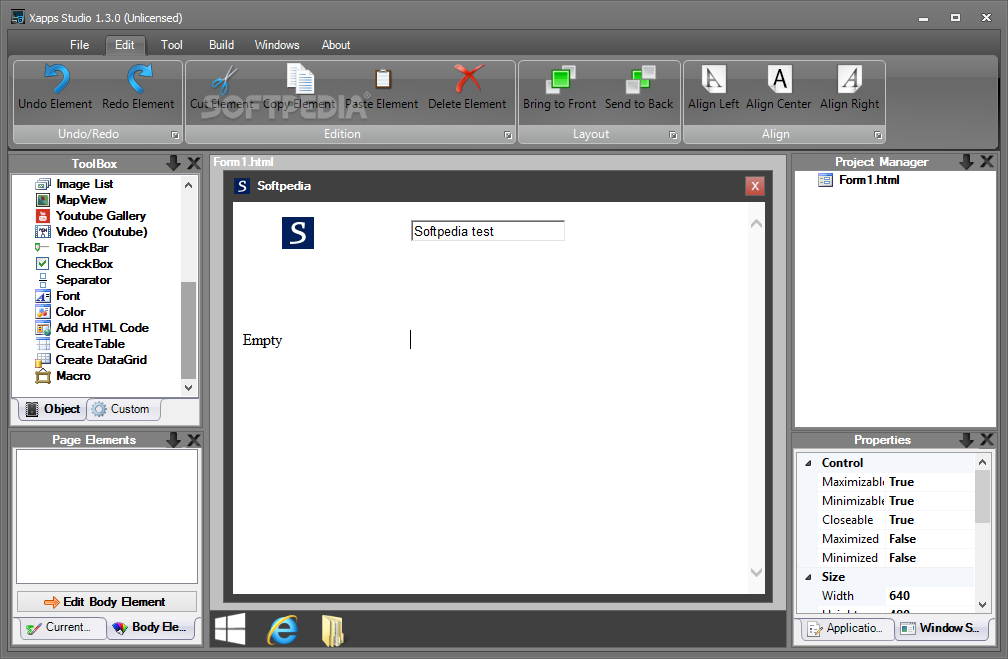Click the Edit Body Element button

pos(107,602)
